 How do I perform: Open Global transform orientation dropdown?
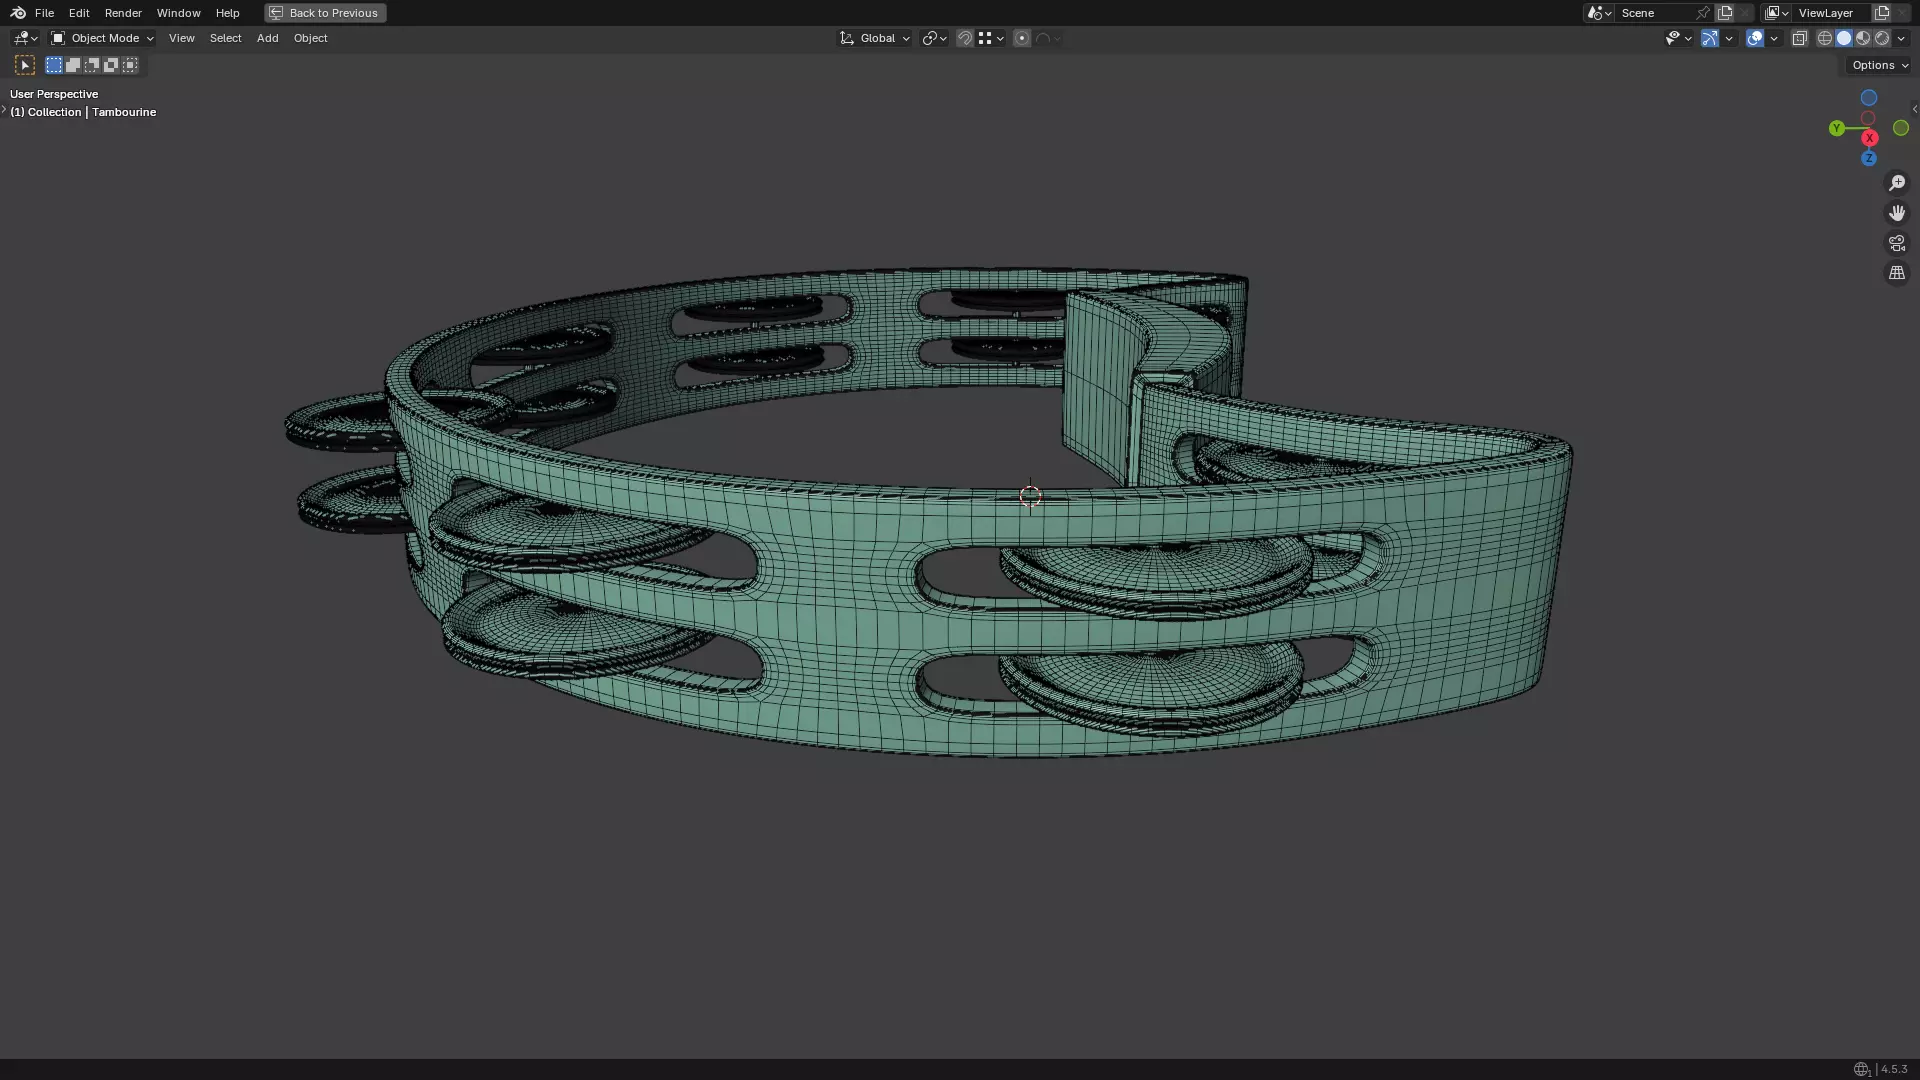[x=875, y=38]
